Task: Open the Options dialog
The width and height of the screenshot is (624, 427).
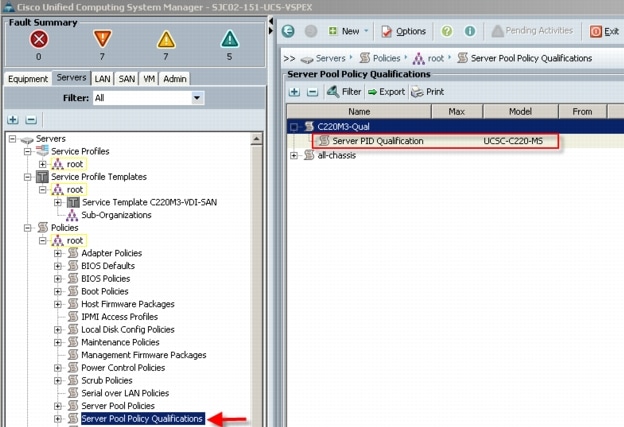Action: [403, 31]
